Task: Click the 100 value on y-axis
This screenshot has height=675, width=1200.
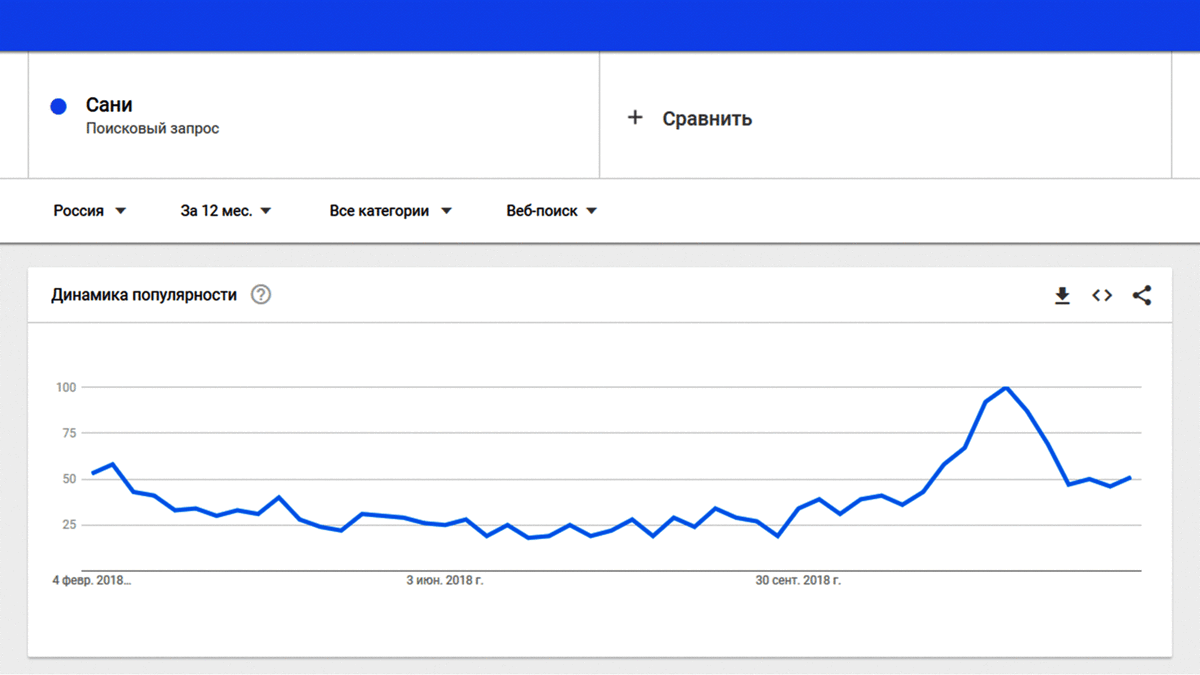Action: [66, 387]
